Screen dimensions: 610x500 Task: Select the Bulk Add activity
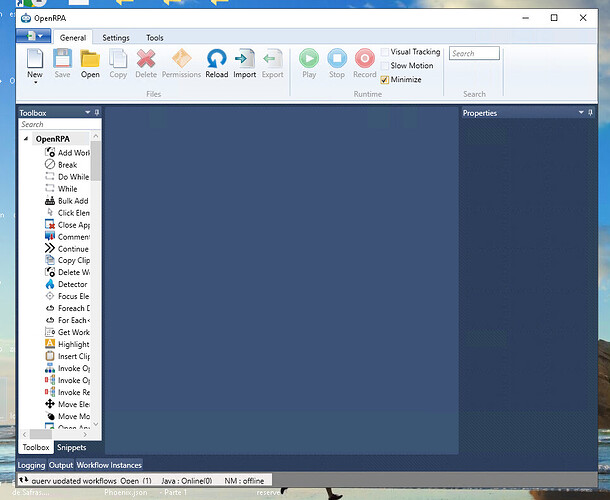[x=67, y=201]
